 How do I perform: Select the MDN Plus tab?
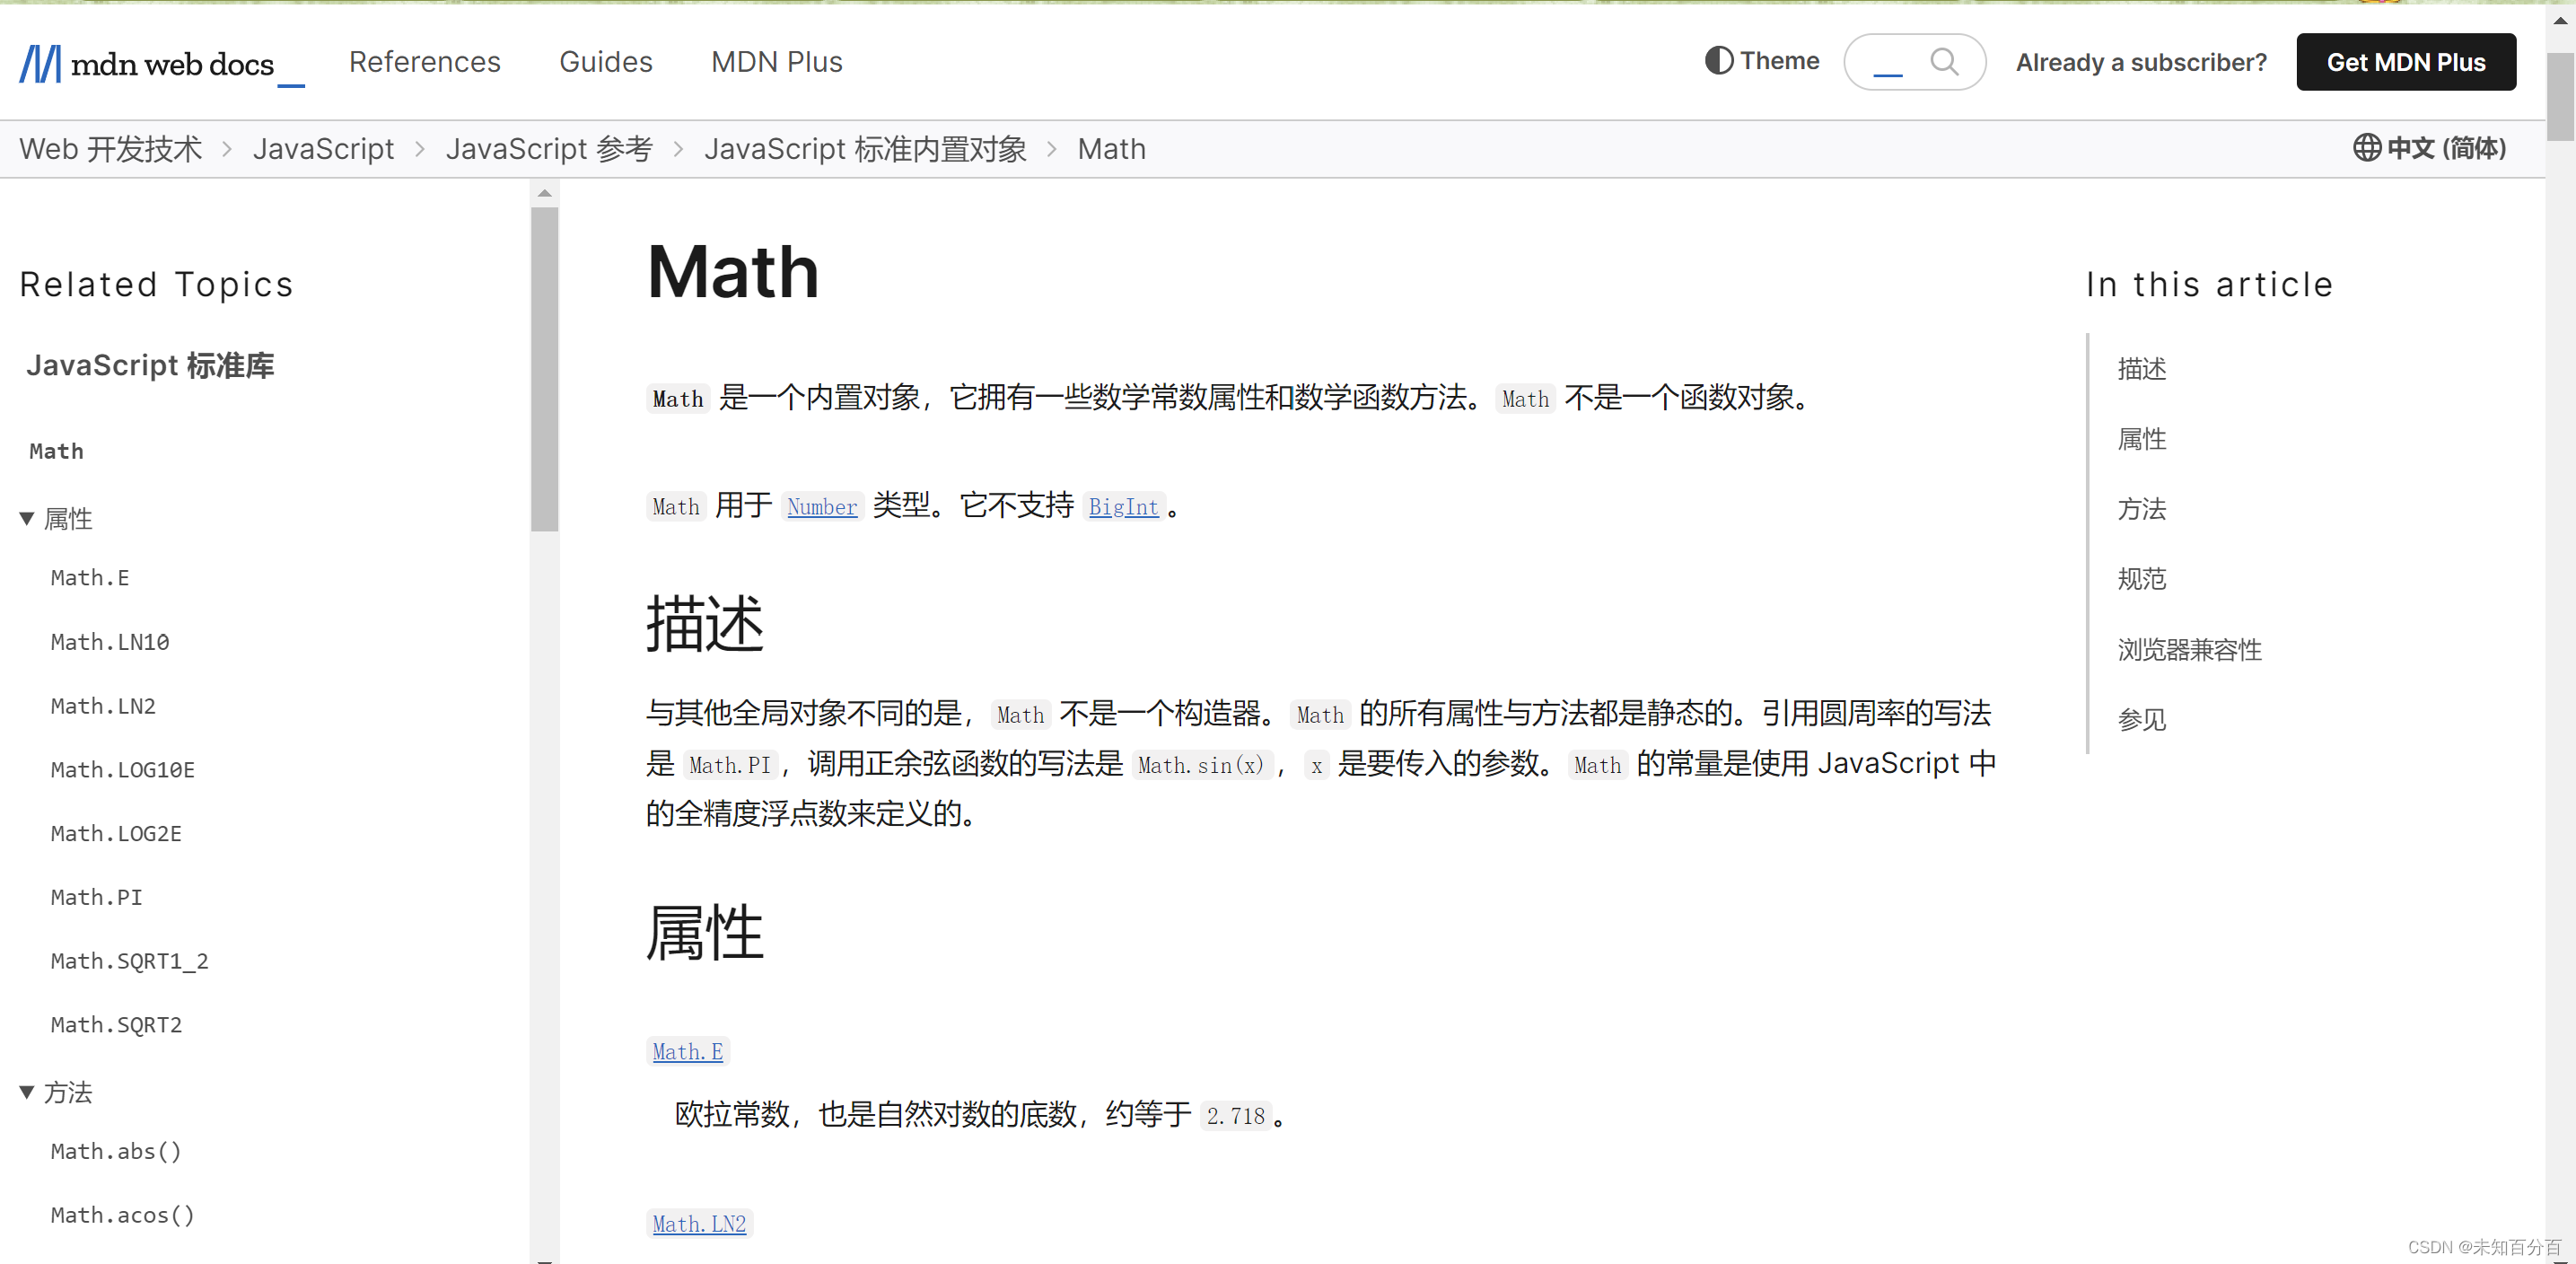point(777,62)
